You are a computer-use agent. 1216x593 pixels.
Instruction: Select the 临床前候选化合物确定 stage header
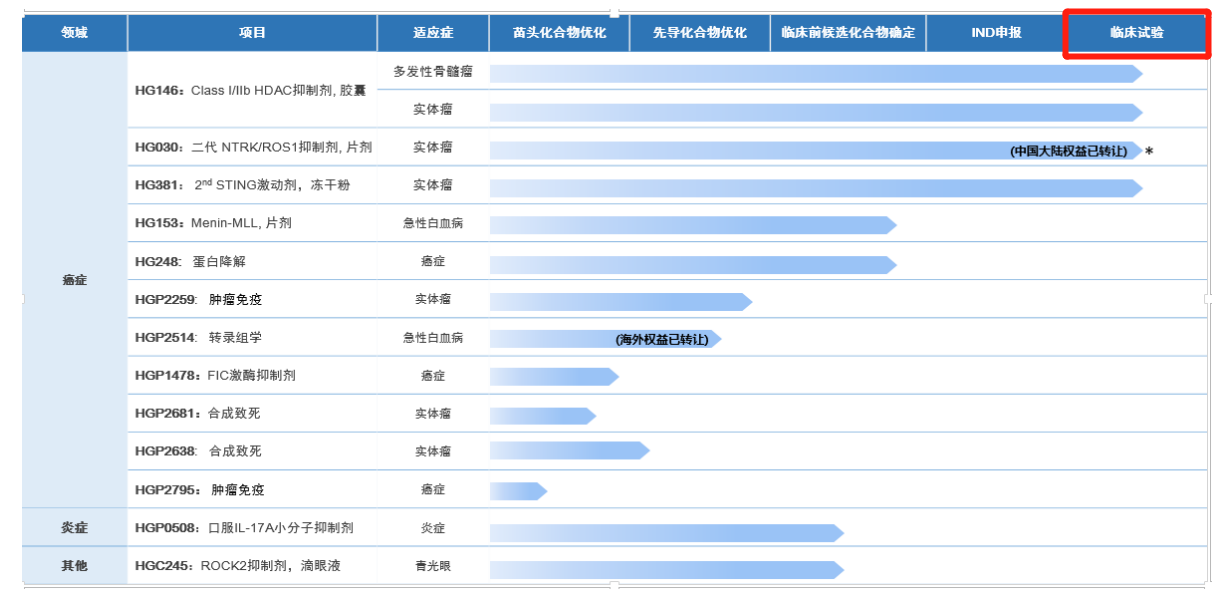tap(848, 32)
